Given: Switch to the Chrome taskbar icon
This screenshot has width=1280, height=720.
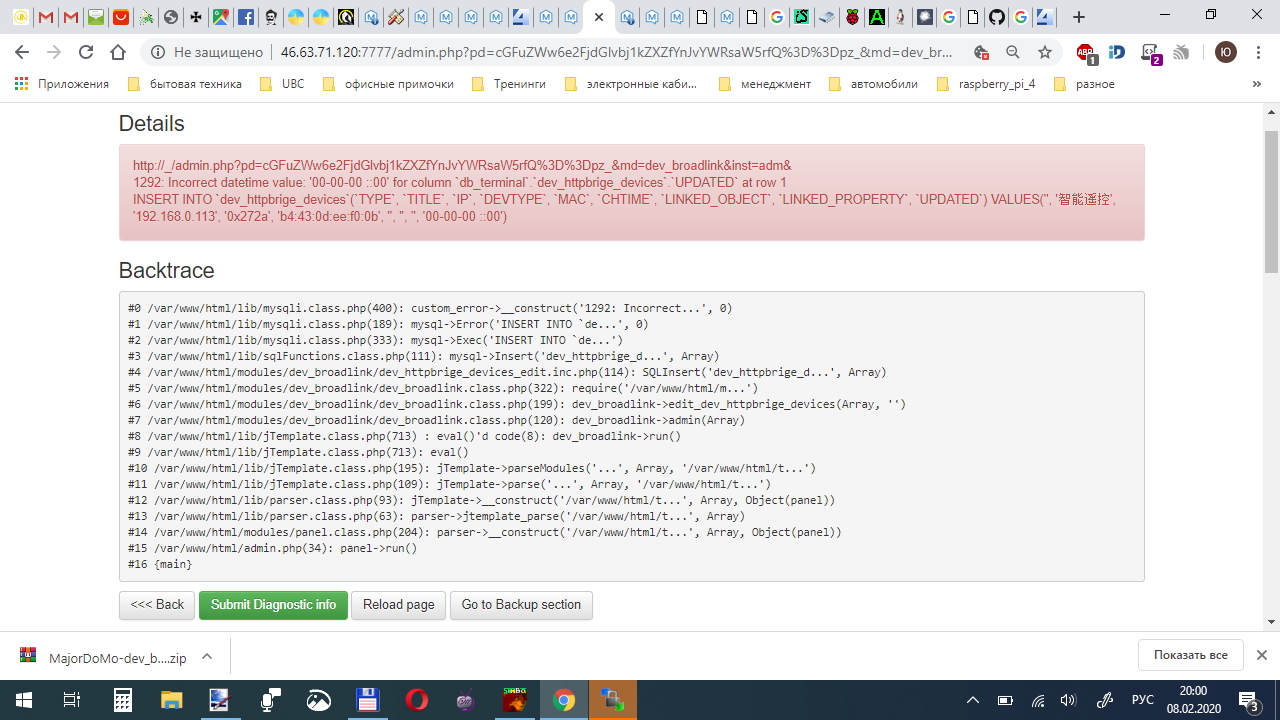Looking at the screenshot, I should pos(564,700).
